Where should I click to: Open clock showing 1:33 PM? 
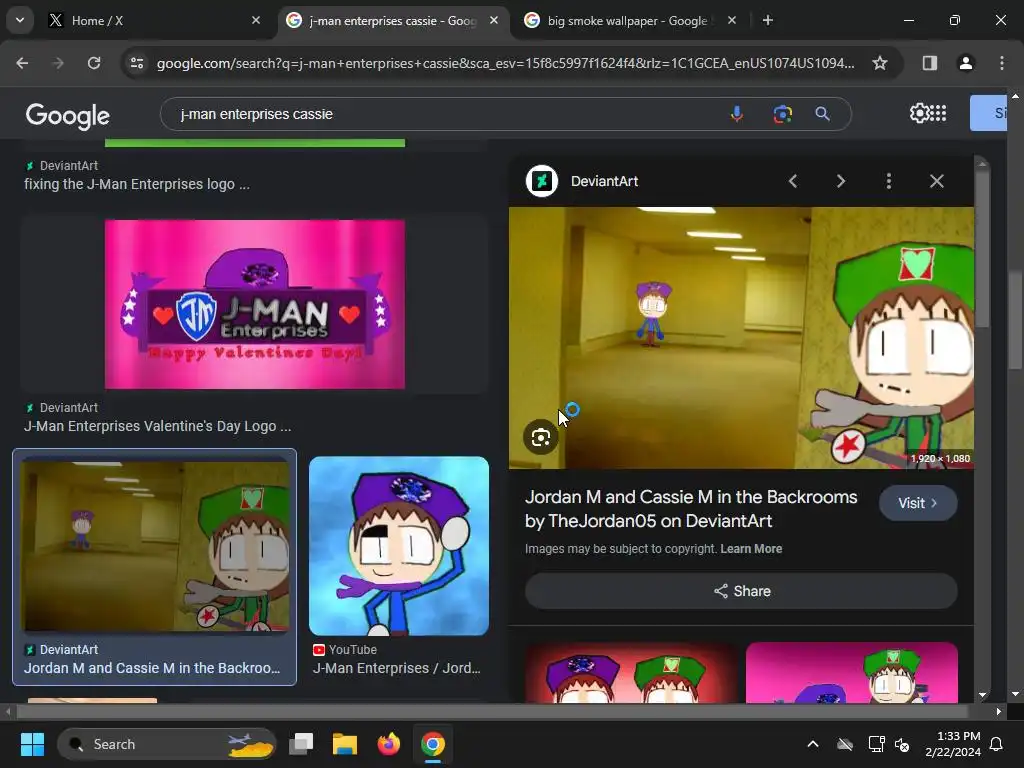click(953, 744)
